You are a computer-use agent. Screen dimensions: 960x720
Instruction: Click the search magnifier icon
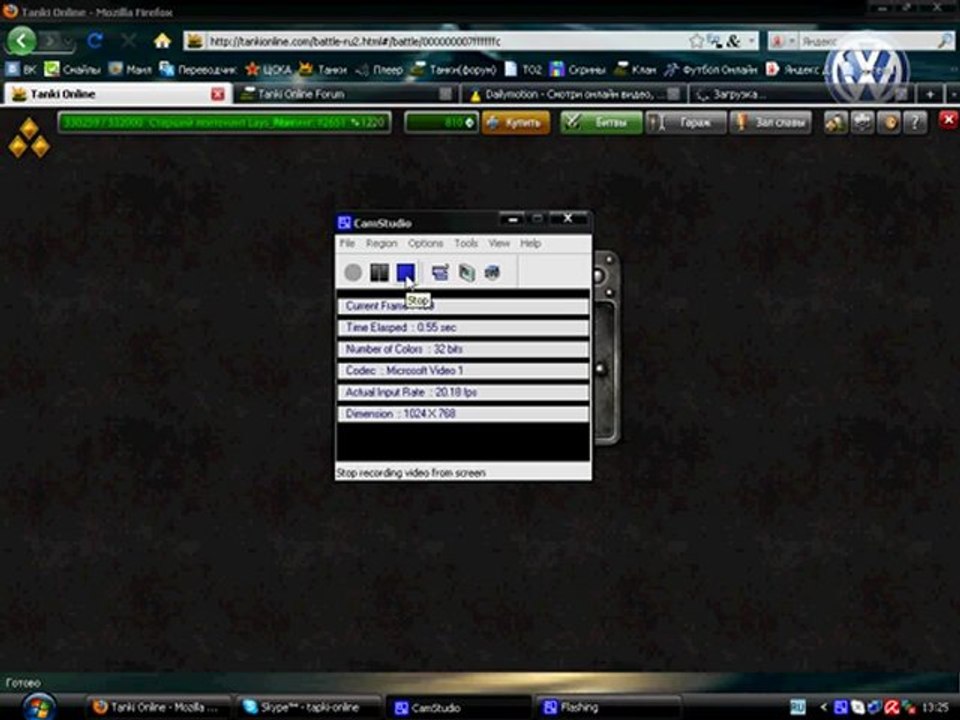945,41
